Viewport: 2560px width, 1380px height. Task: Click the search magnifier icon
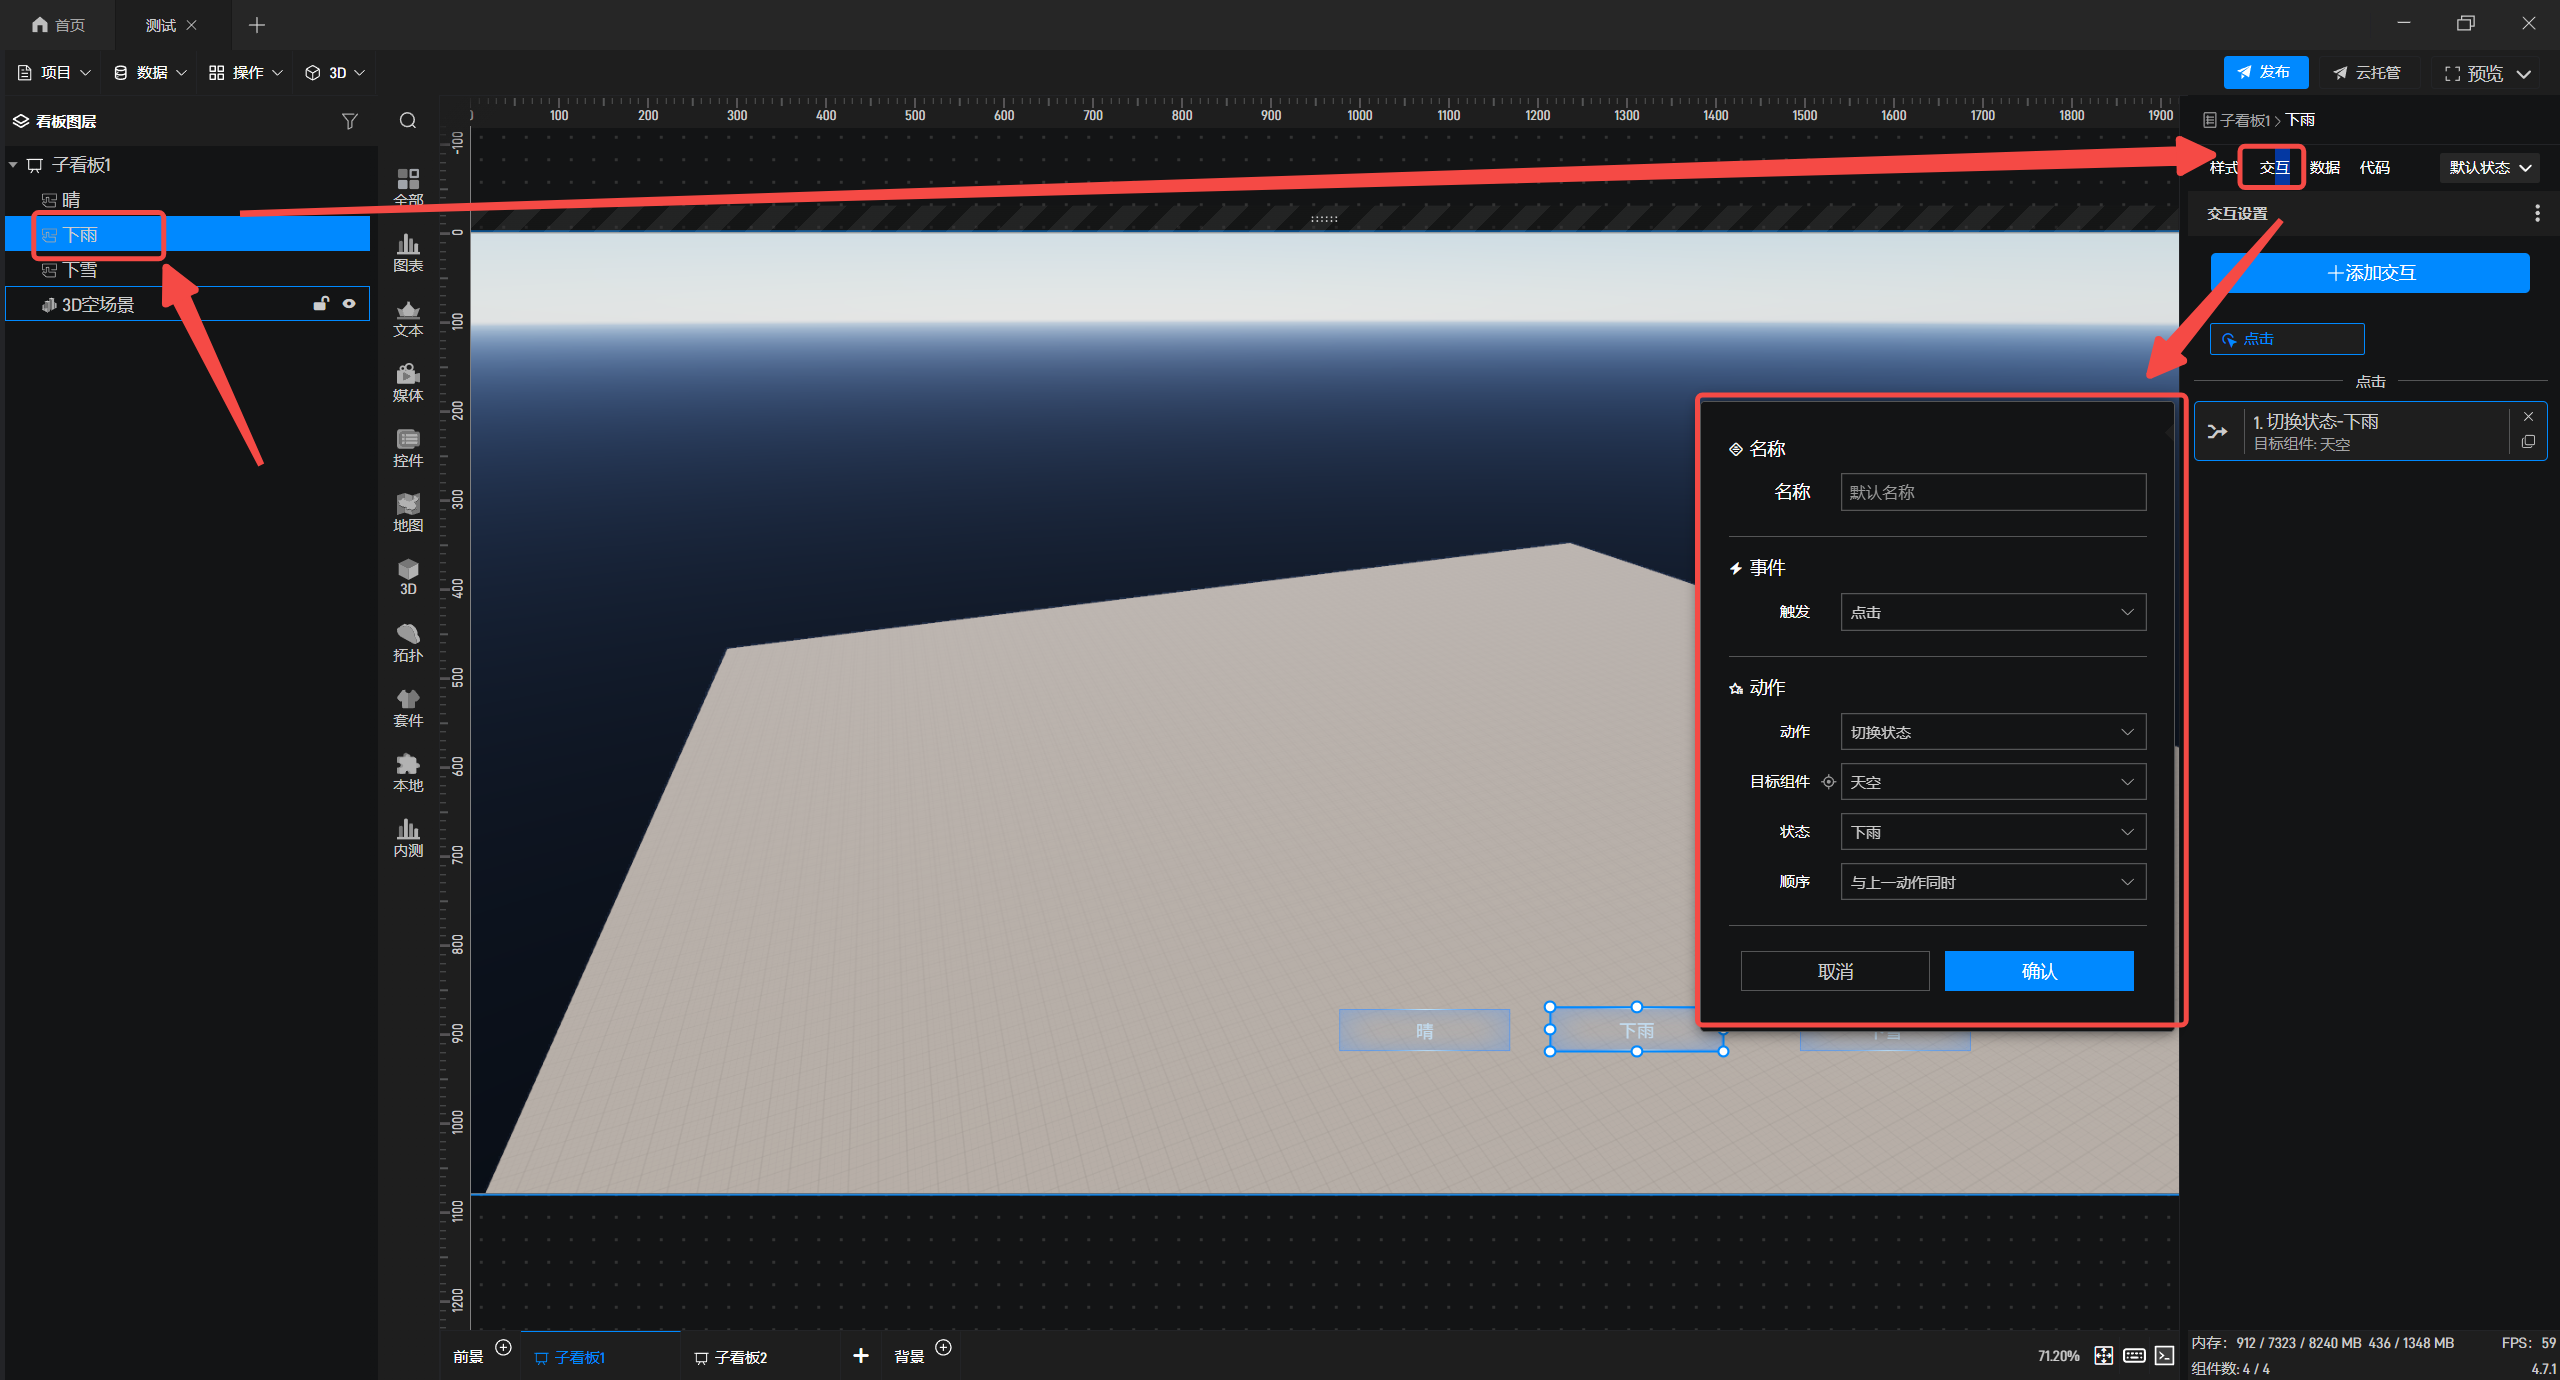[x=408, y=121]
